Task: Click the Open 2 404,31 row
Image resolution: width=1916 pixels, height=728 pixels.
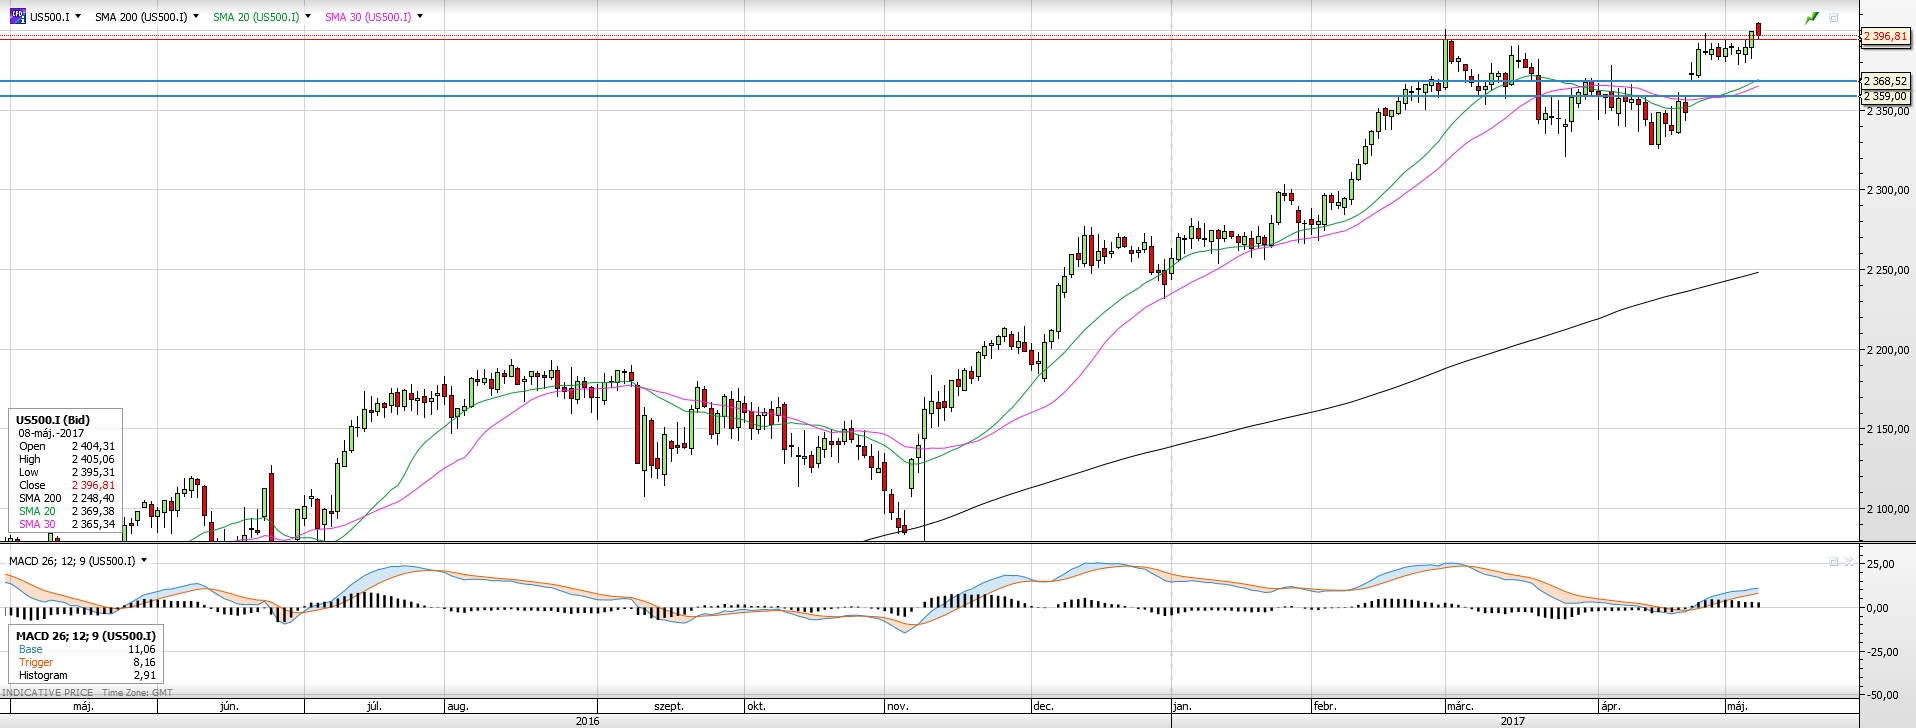Action: (66, 446)
